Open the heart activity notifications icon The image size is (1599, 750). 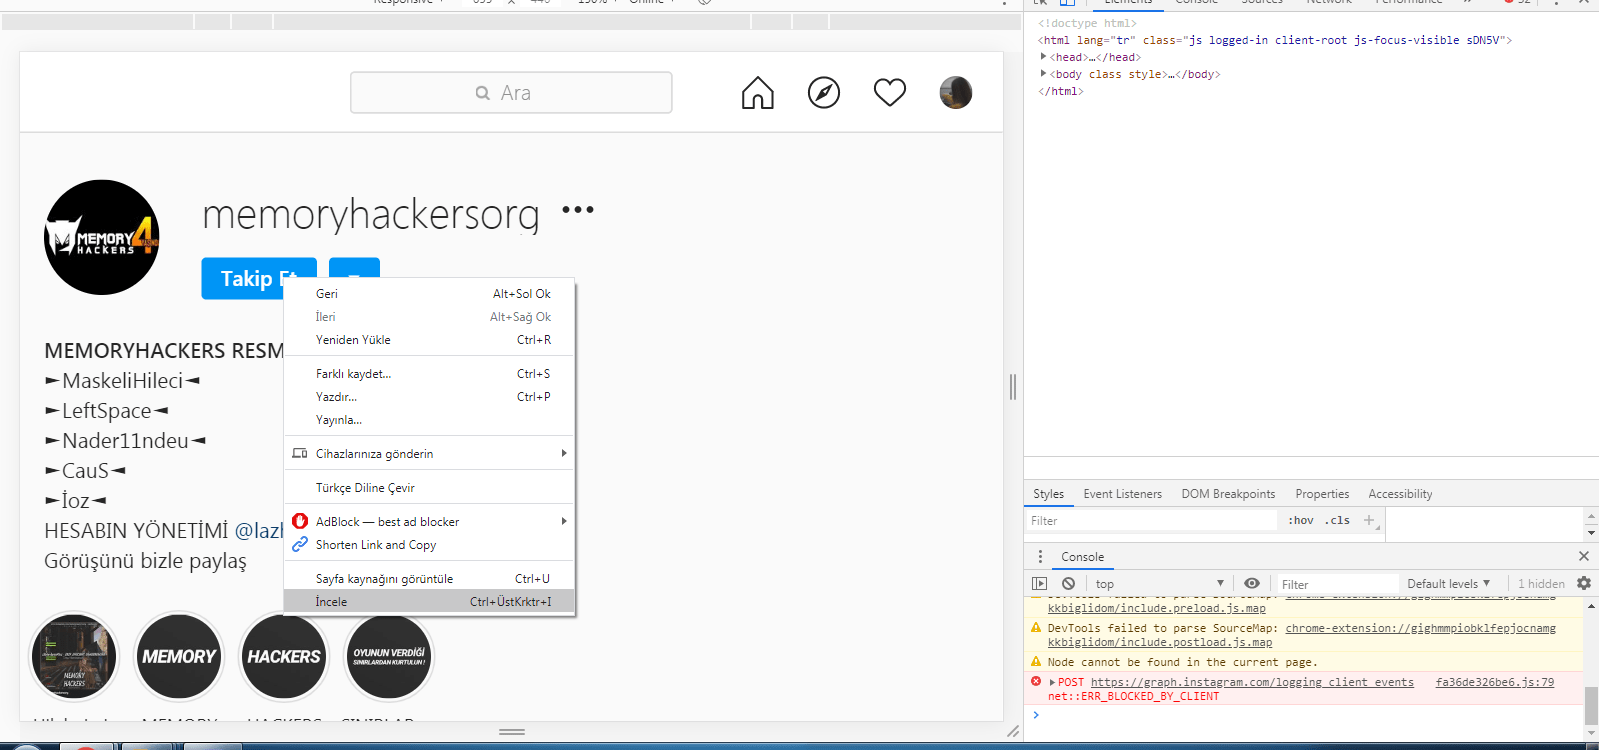890,93
